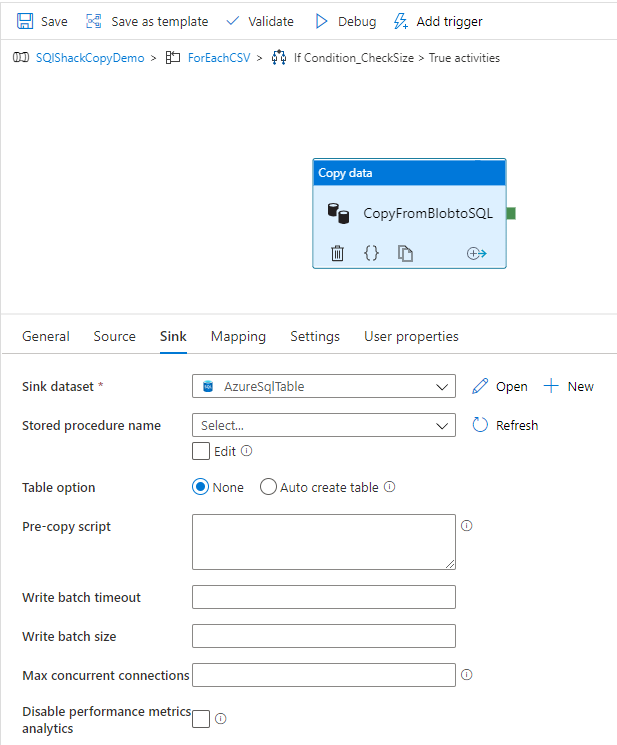Select the None table option
The image size is (617, 745).
[200, 487]
